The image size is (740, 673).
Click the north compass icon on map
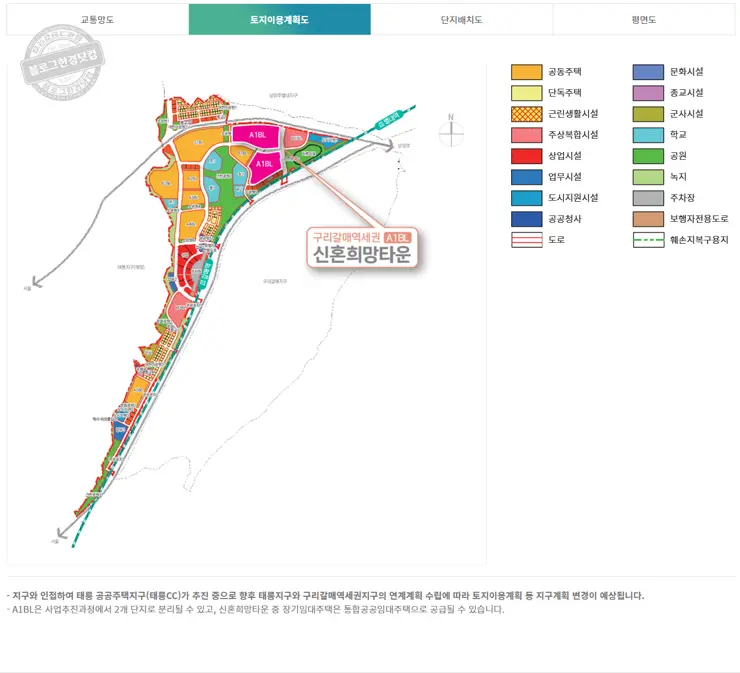click(x=451, y=132)
